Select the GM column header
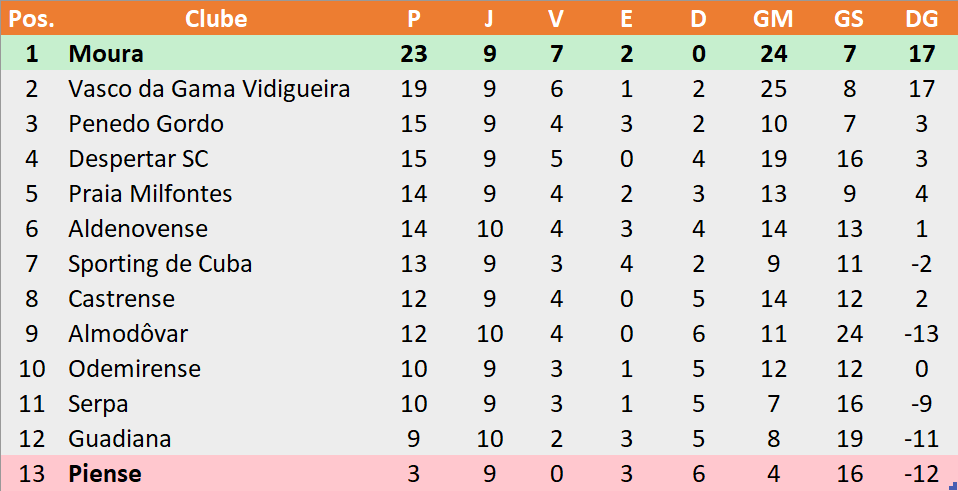 click(x=773, y=19)
